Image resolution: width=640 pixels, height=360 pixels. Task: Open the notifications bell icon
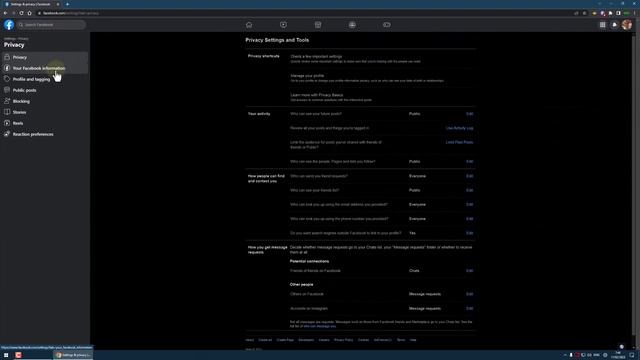(x=614, y=25)
